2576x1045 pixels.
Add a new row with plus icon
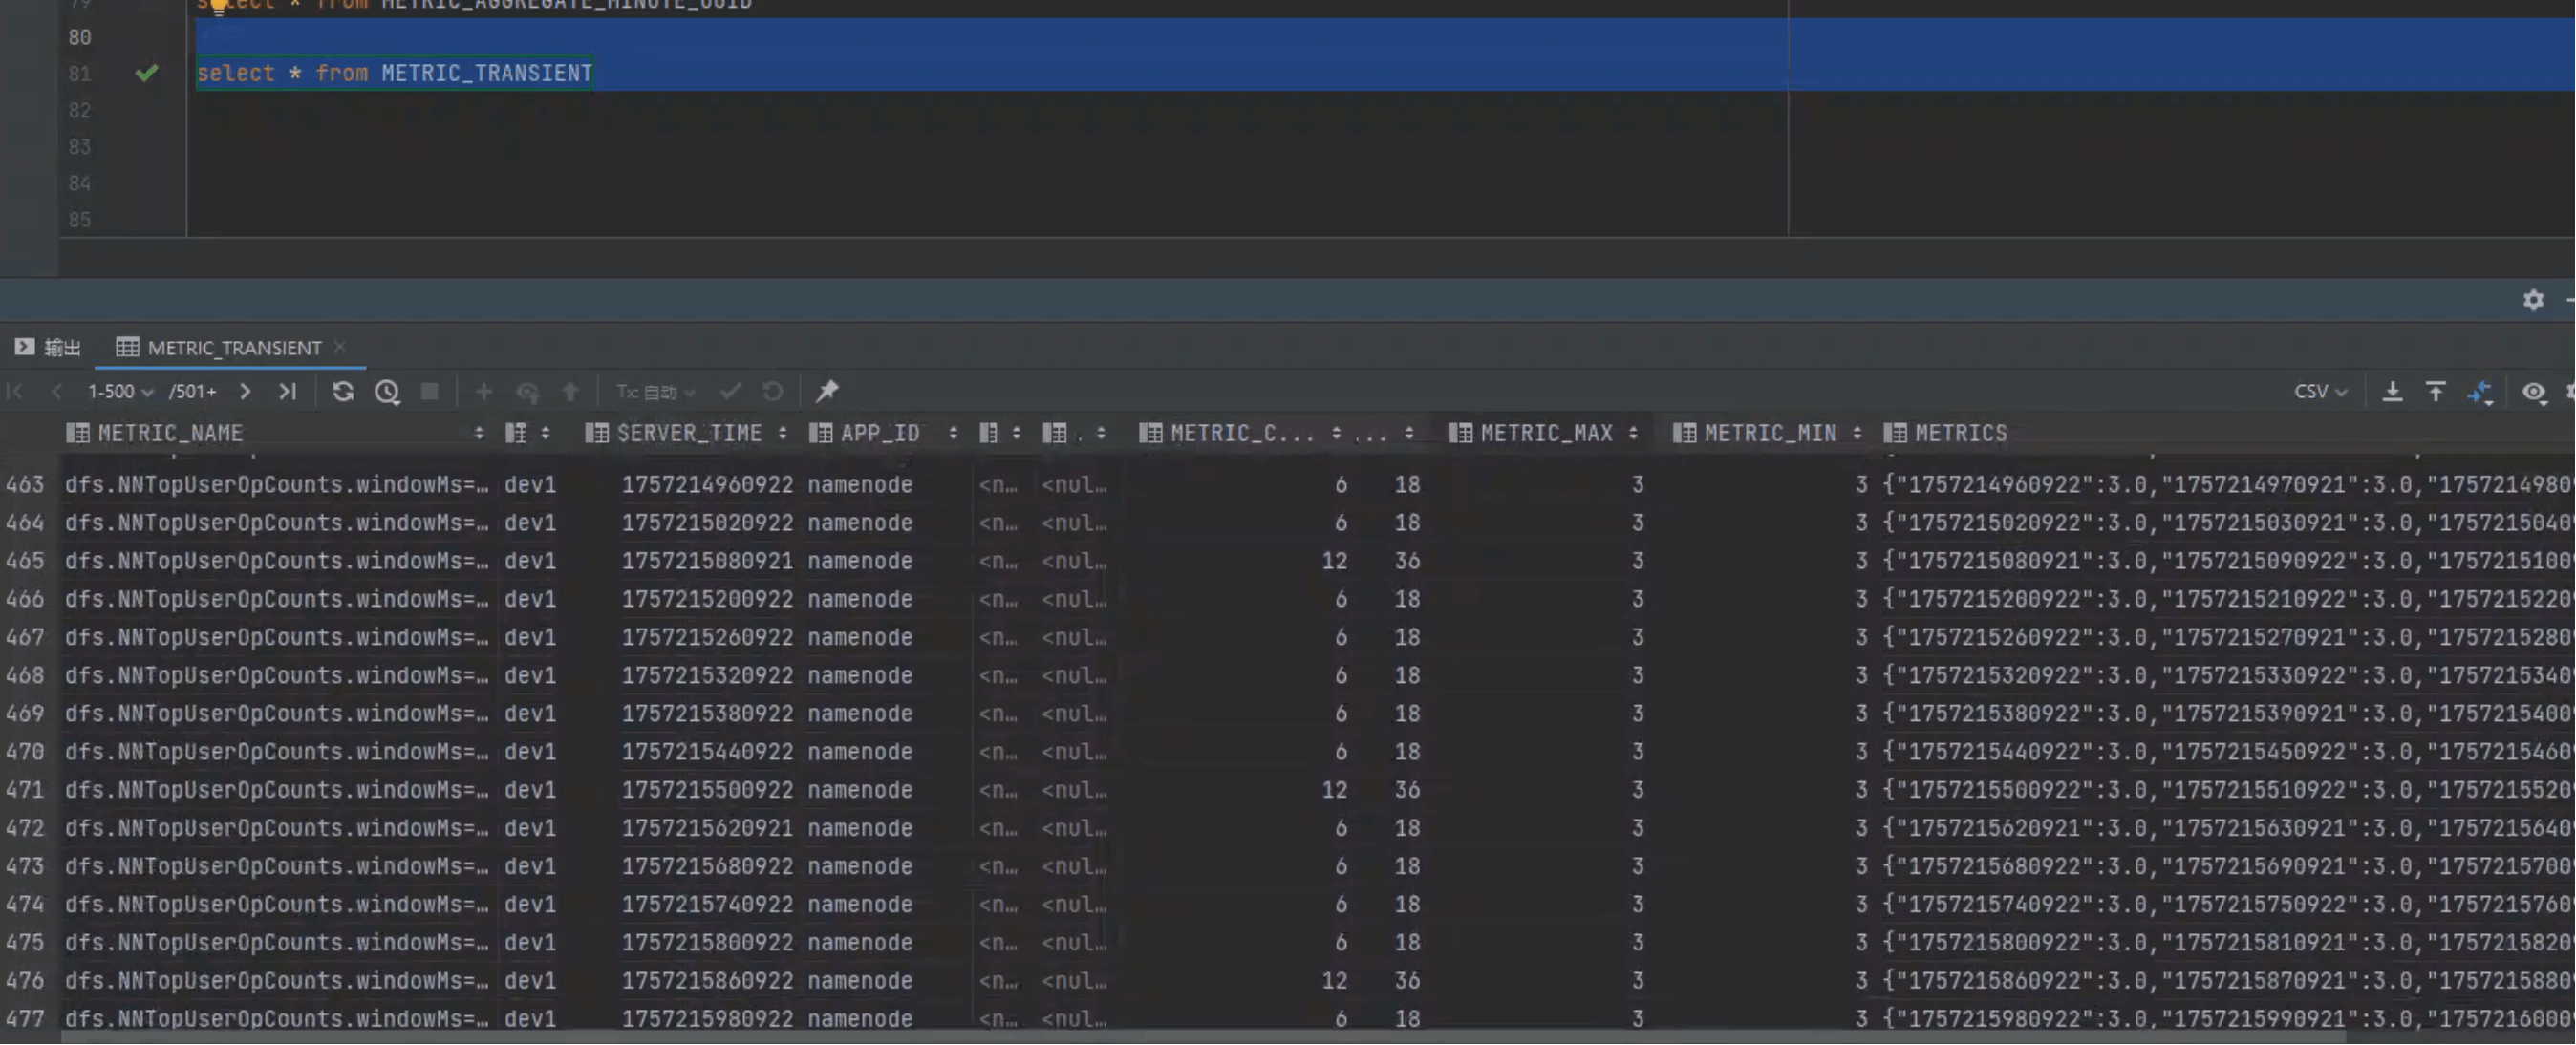coord(484,391)
